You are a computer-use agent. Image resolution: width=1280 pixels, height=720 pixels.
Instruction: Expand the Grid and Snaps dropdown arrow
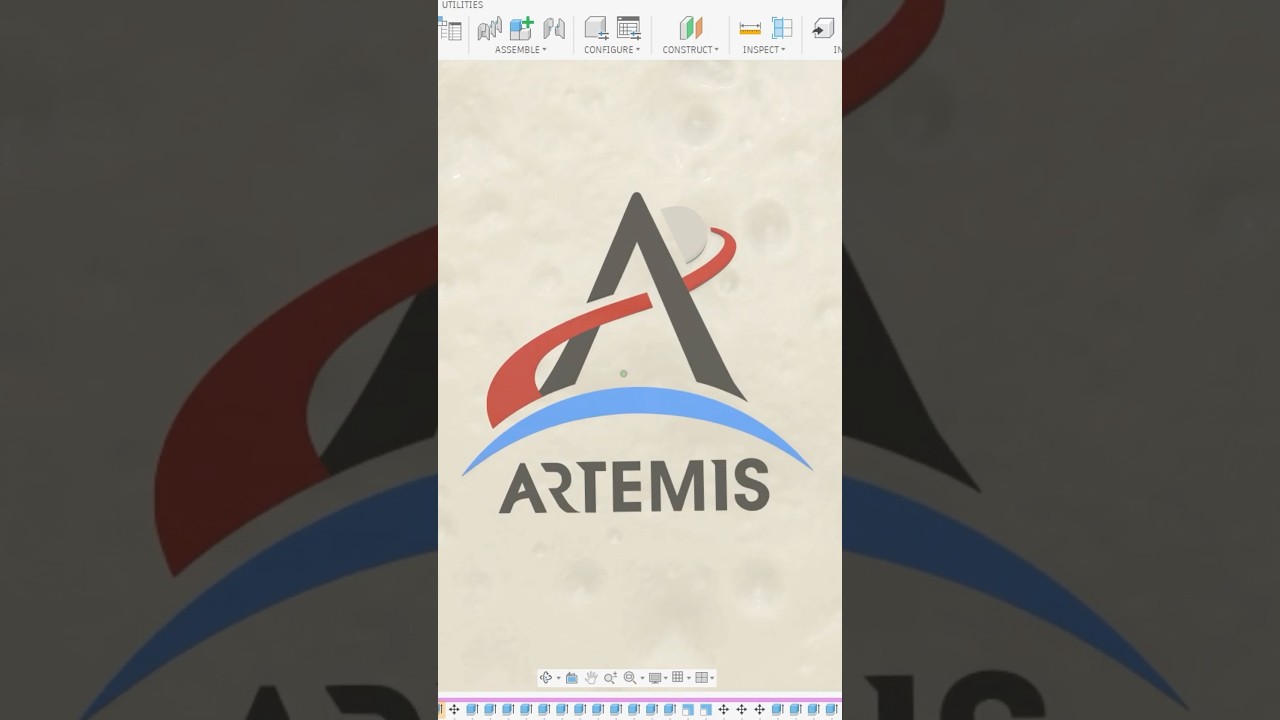coord(689,678)
